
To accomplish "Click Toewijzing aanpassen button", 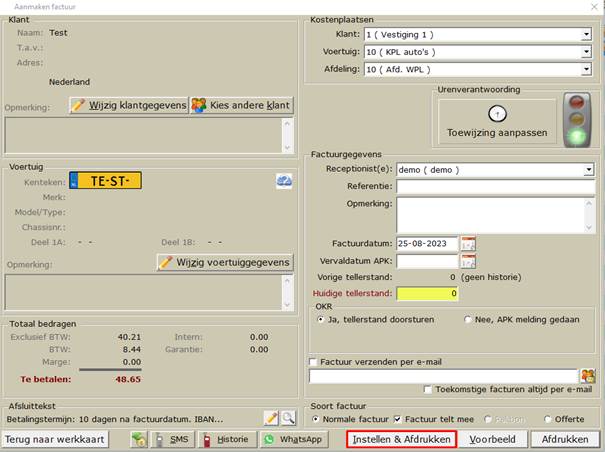I will [x=497, y=122].
